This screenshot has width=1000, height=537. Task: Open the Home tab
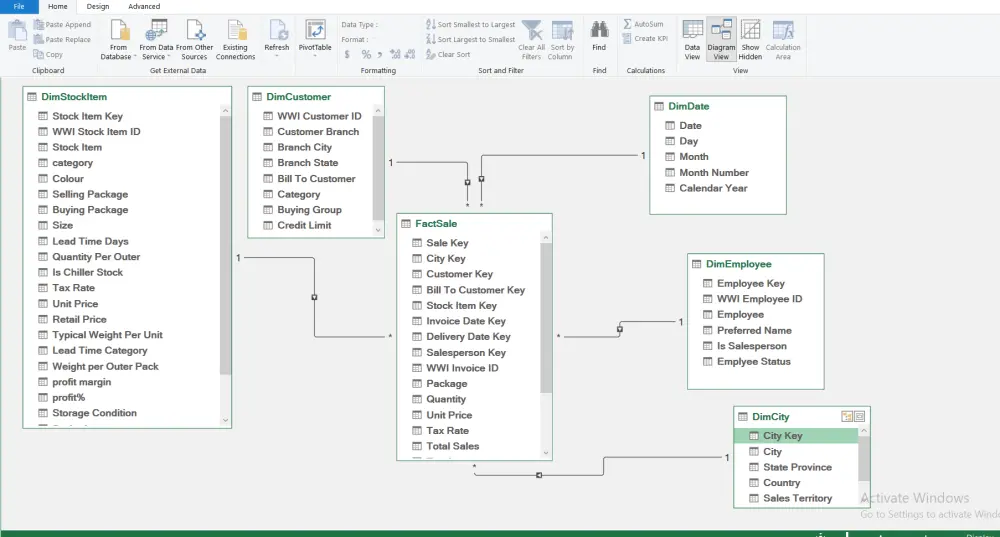[57, 6]
